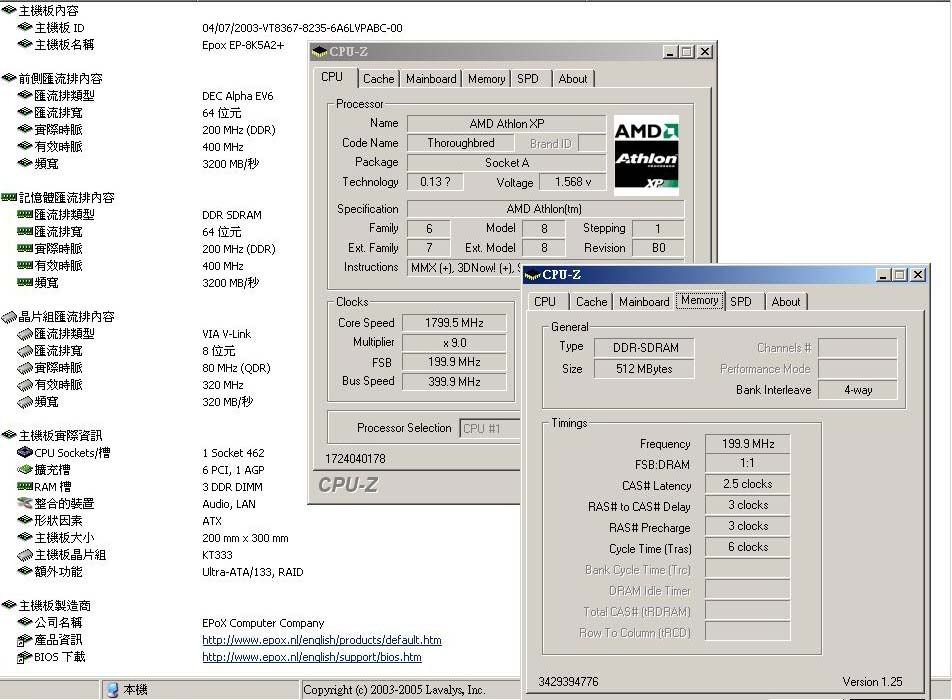The image size is (952, 700).
Task: Open Mainboard tab in front CPU-Z window
Action: pyautogui.click(x=644, y=302)
